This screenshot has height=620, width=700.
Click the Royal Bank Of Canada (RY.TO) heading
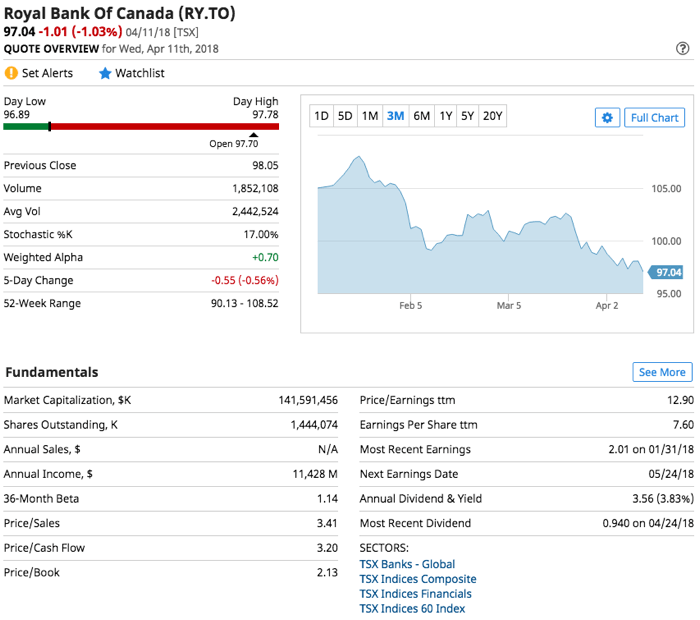pyautogui.click(x=120, y=13)
